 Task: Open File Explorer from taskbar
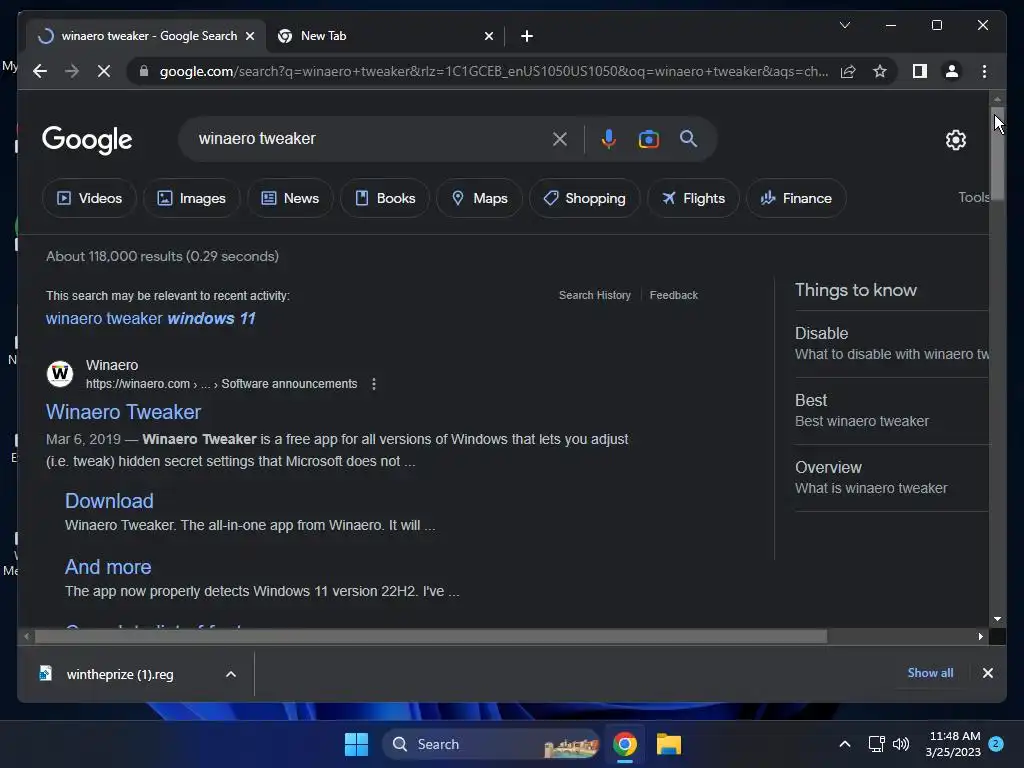tap(669, 744)
